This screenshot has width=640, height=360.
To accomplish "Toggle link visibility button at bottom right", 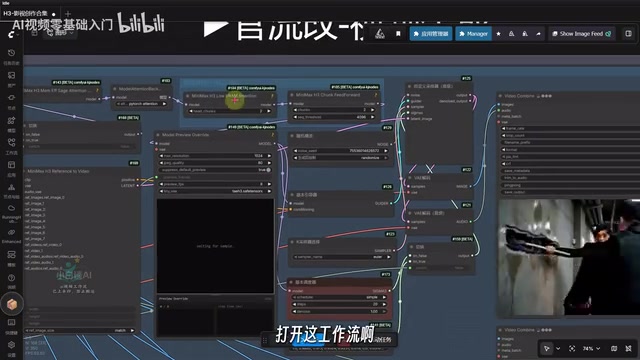I will pyautogui.click(x=629, y=348).
